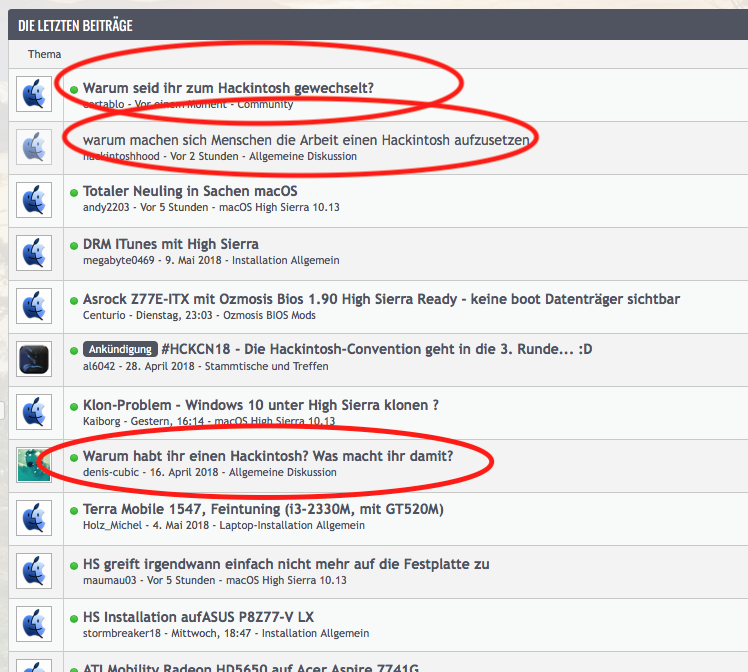
Task: Open profile of user denis-cubic
Action: pos(111,472)
